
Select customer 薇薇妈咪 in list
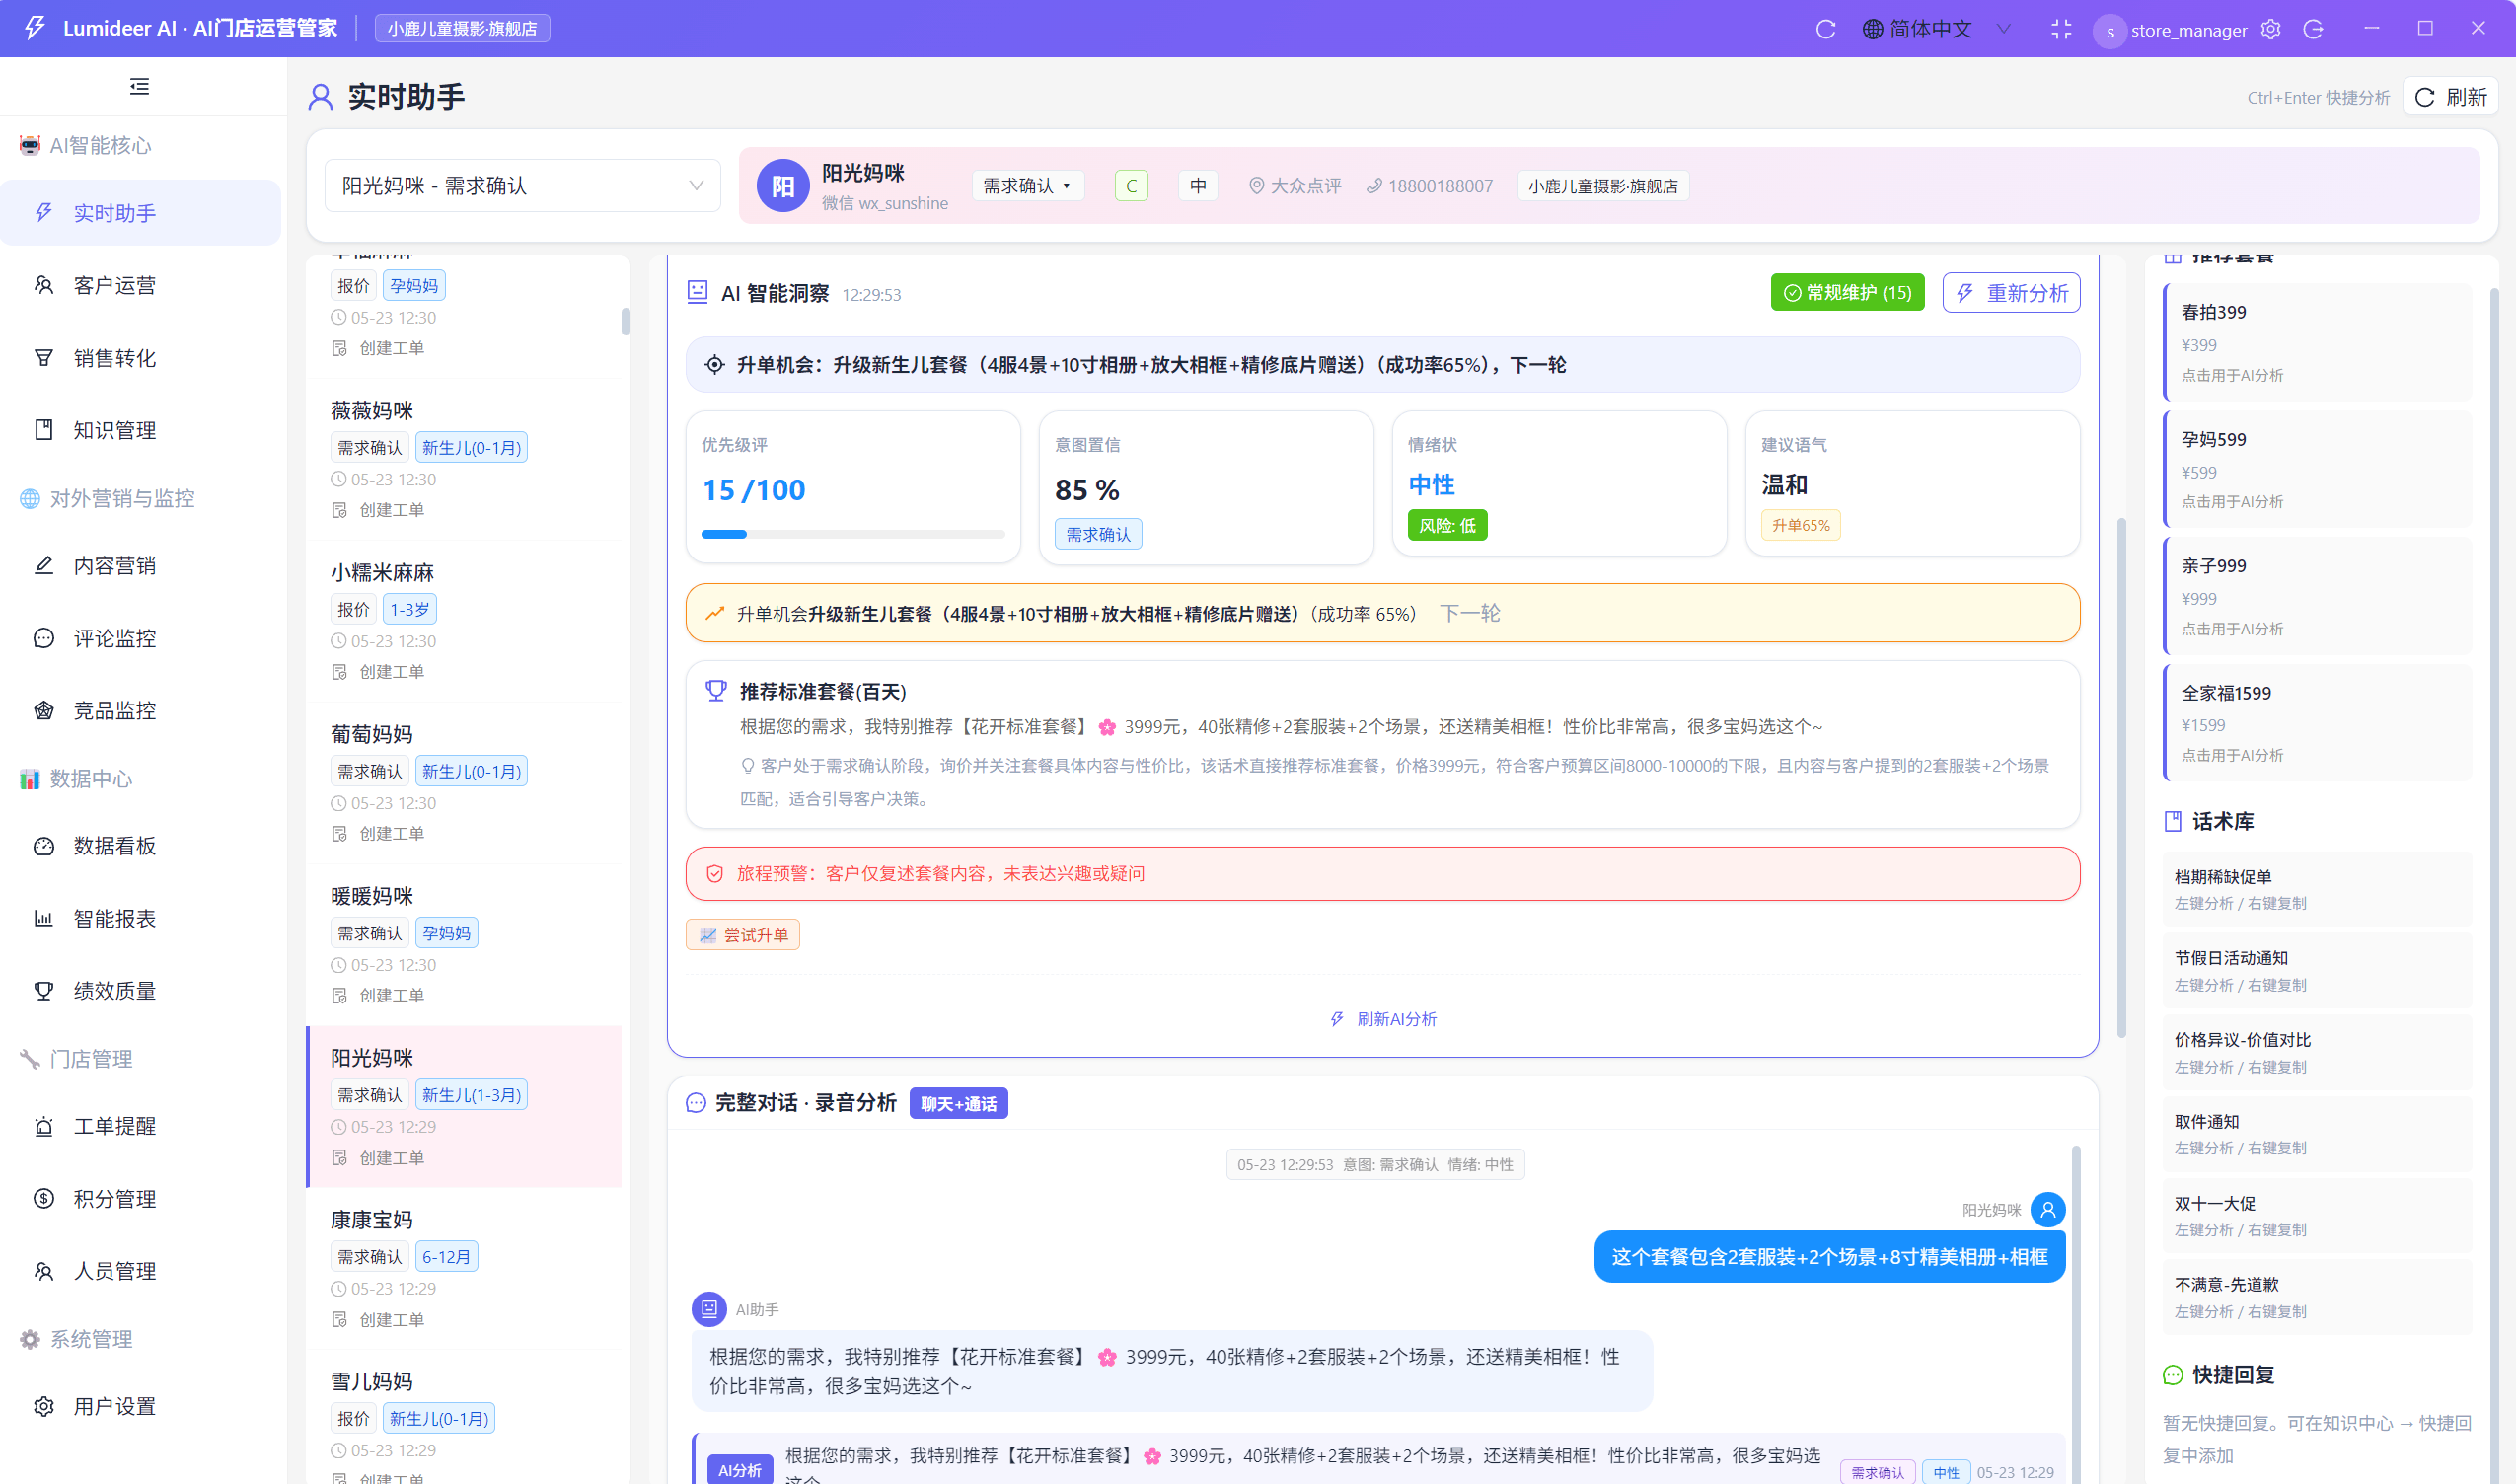point(465,459)
